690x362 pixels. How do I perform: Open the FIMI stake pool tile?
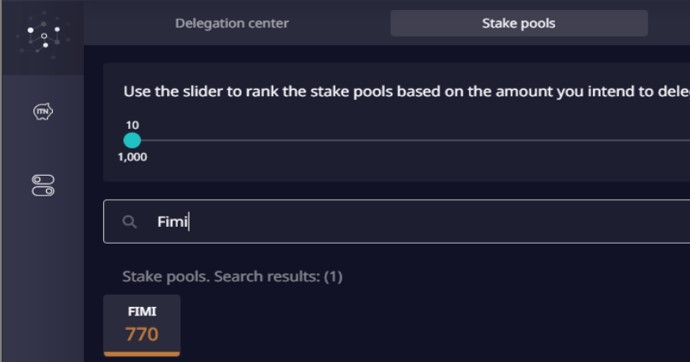click(x=142, y=325)
